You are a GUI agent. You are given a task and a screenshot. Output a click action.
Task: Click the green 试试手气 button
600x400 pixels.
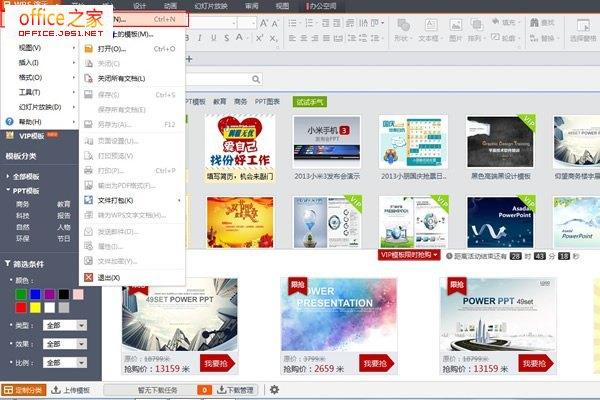[310, 102]
